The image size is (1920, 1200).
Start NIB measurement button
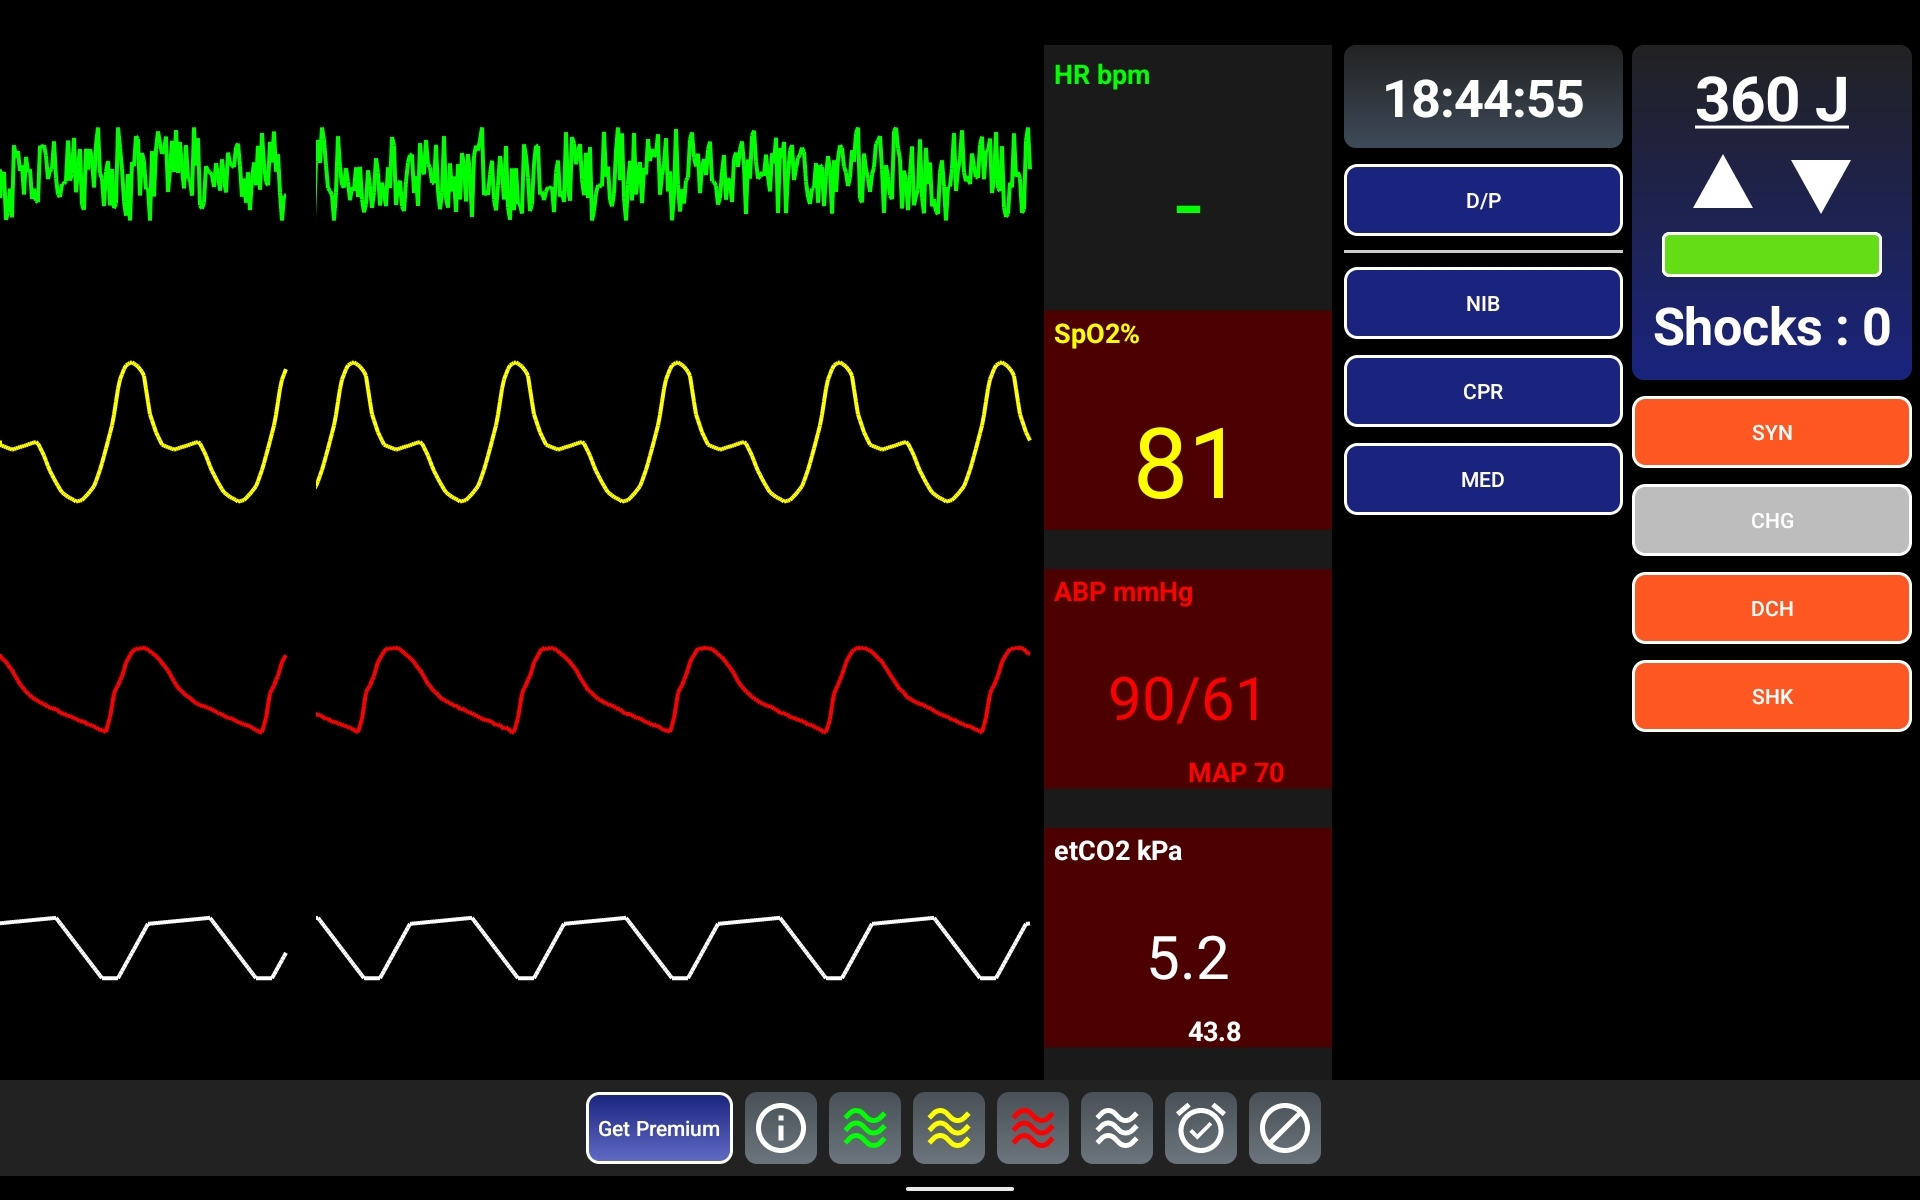pyautogui.click(x=1482, y=303)
